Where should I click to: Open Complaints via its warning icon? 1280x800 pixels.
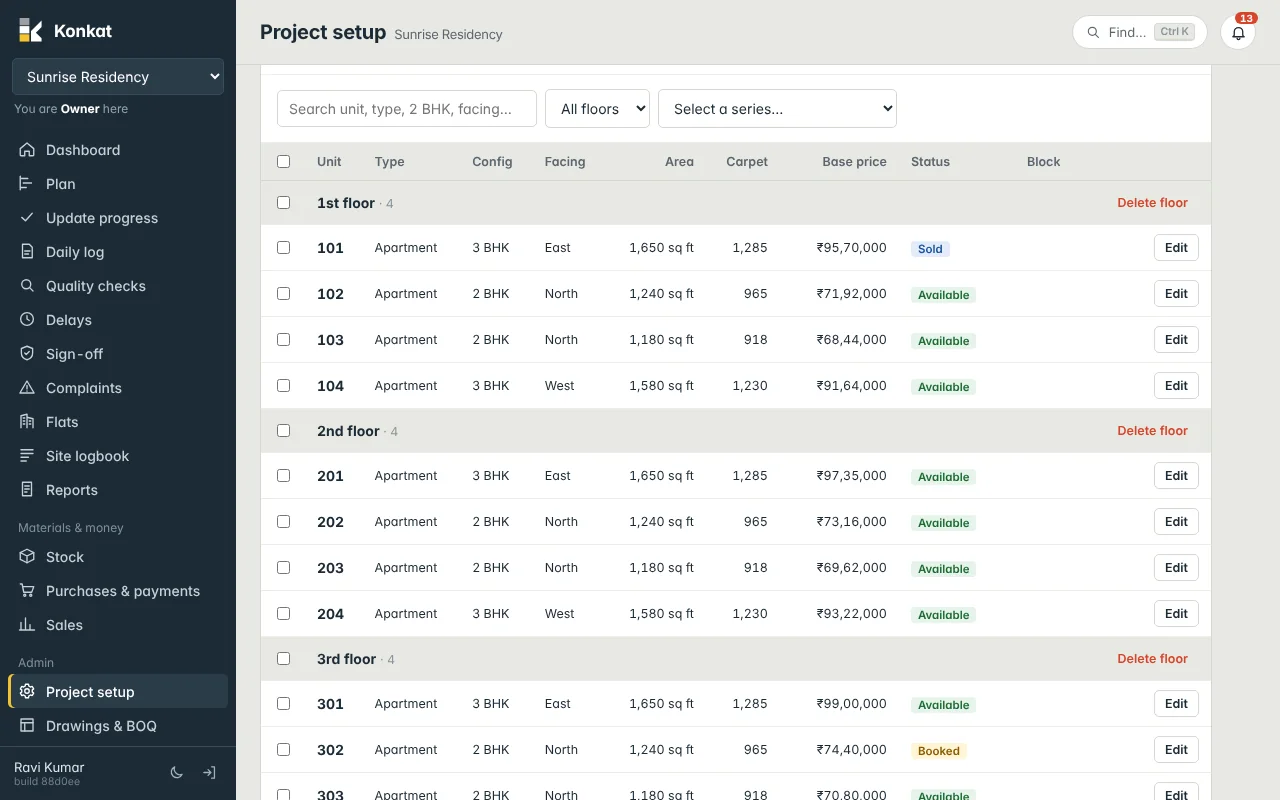point(27,388)
